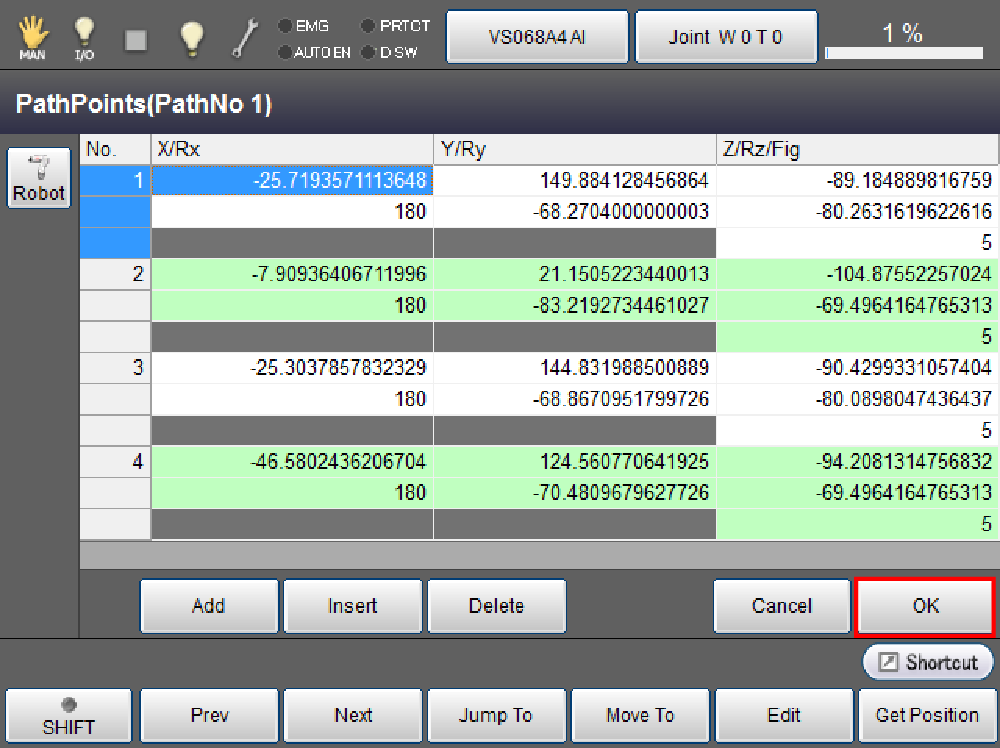Select the X value of point 1
This screenshot has height=748, width=1000.
tap(292, 181)
